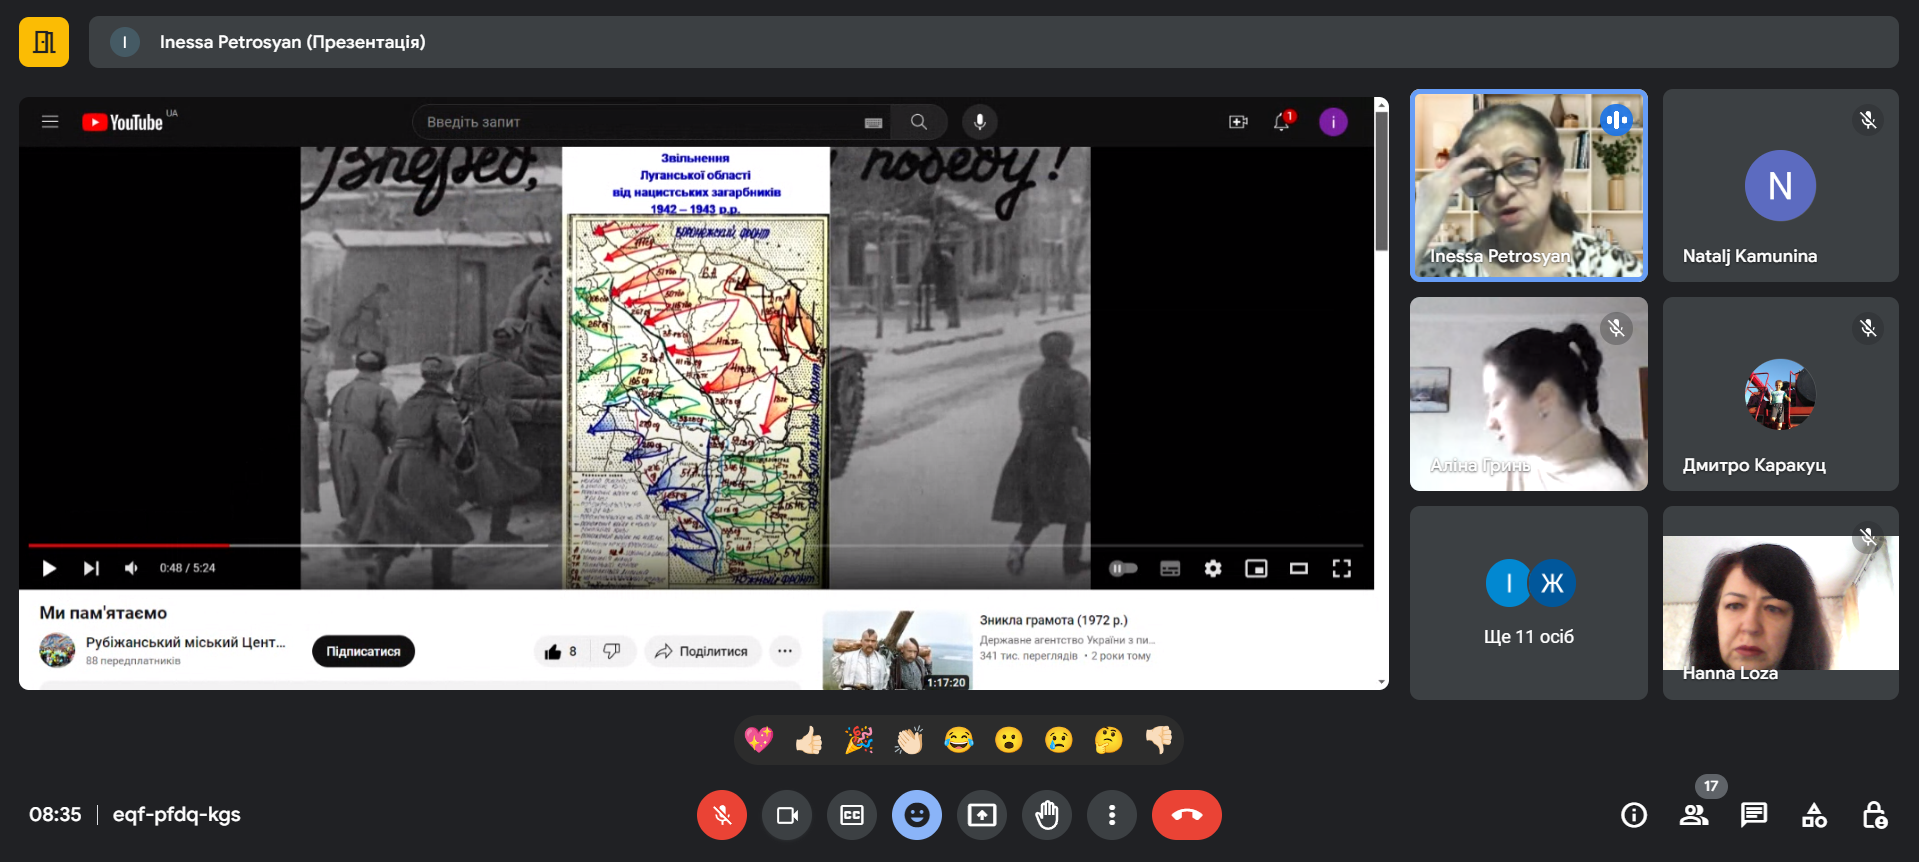
Task: Open meeting details info icon
Action: tap(1633, 815)
